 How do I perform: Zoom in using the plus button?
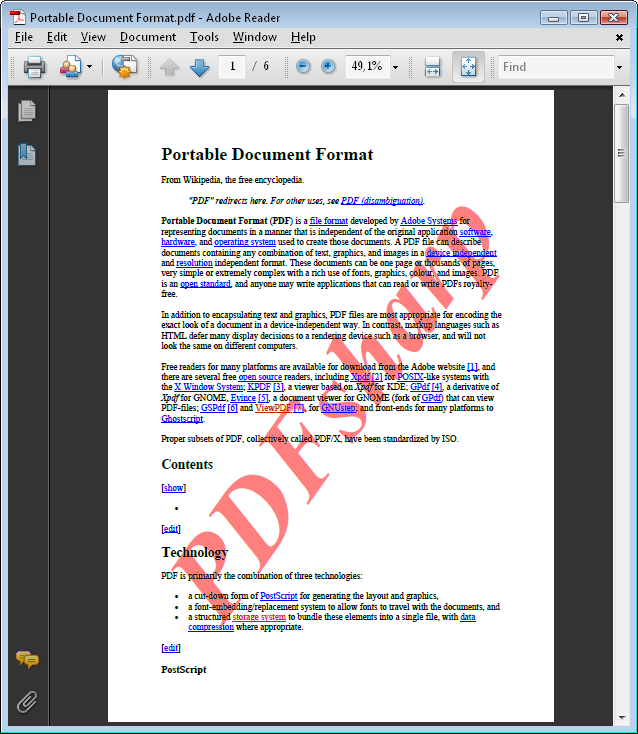(328, 67)
